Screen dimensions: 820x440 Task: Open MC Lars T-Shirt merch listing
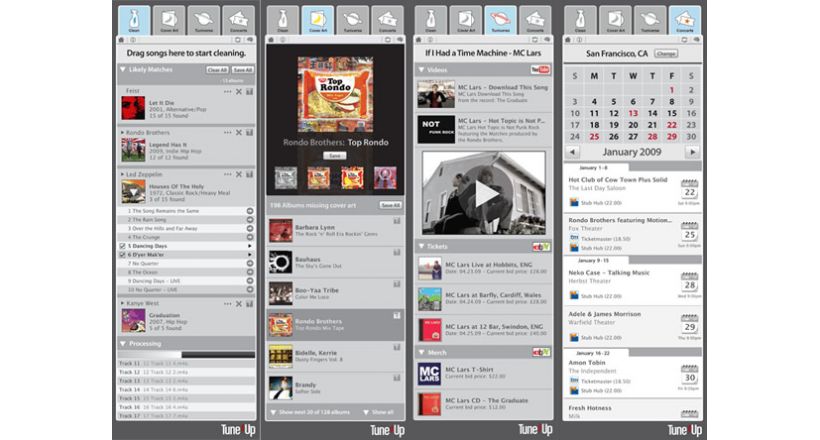484,374
